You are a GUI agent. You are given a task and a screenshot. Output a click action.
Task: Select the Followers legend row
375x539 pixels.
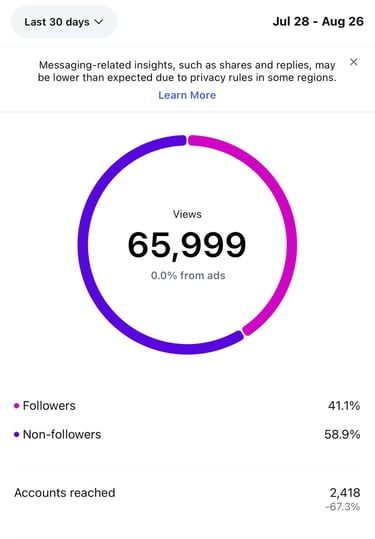pyautogui.click(x=187, y=406)
